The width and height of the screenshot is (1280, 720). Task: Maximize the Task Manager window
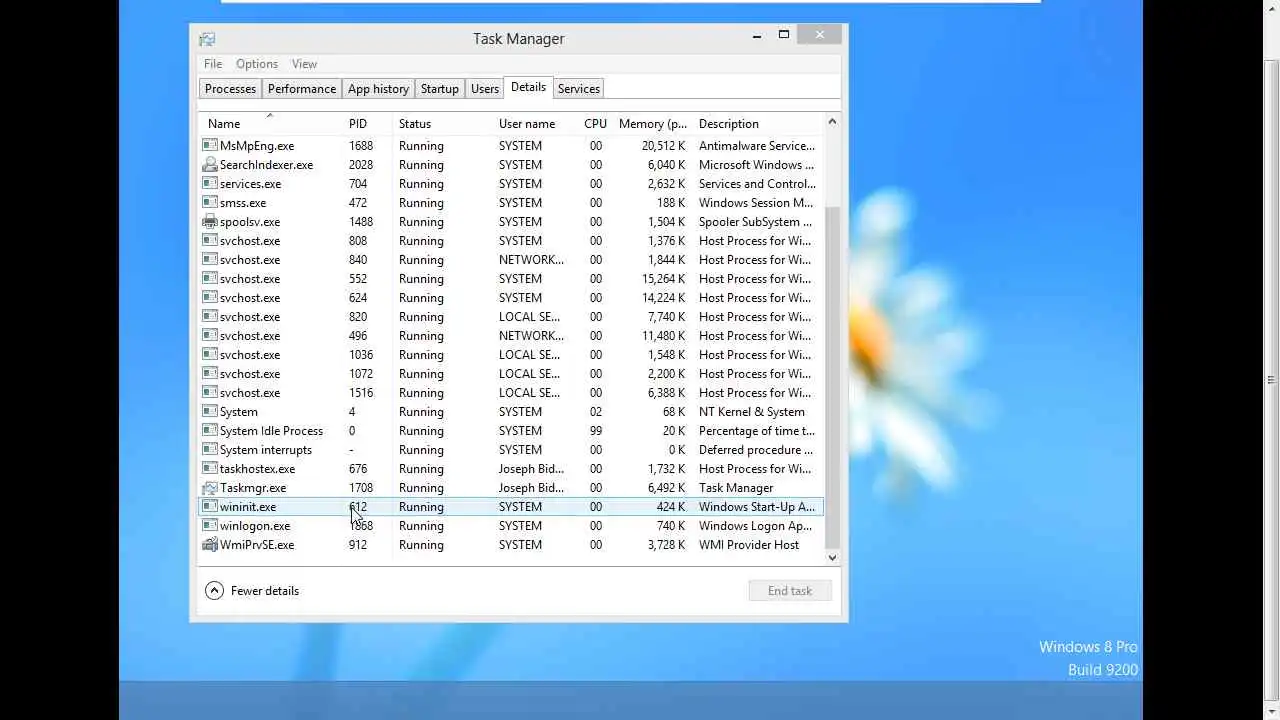coord(784,35)
